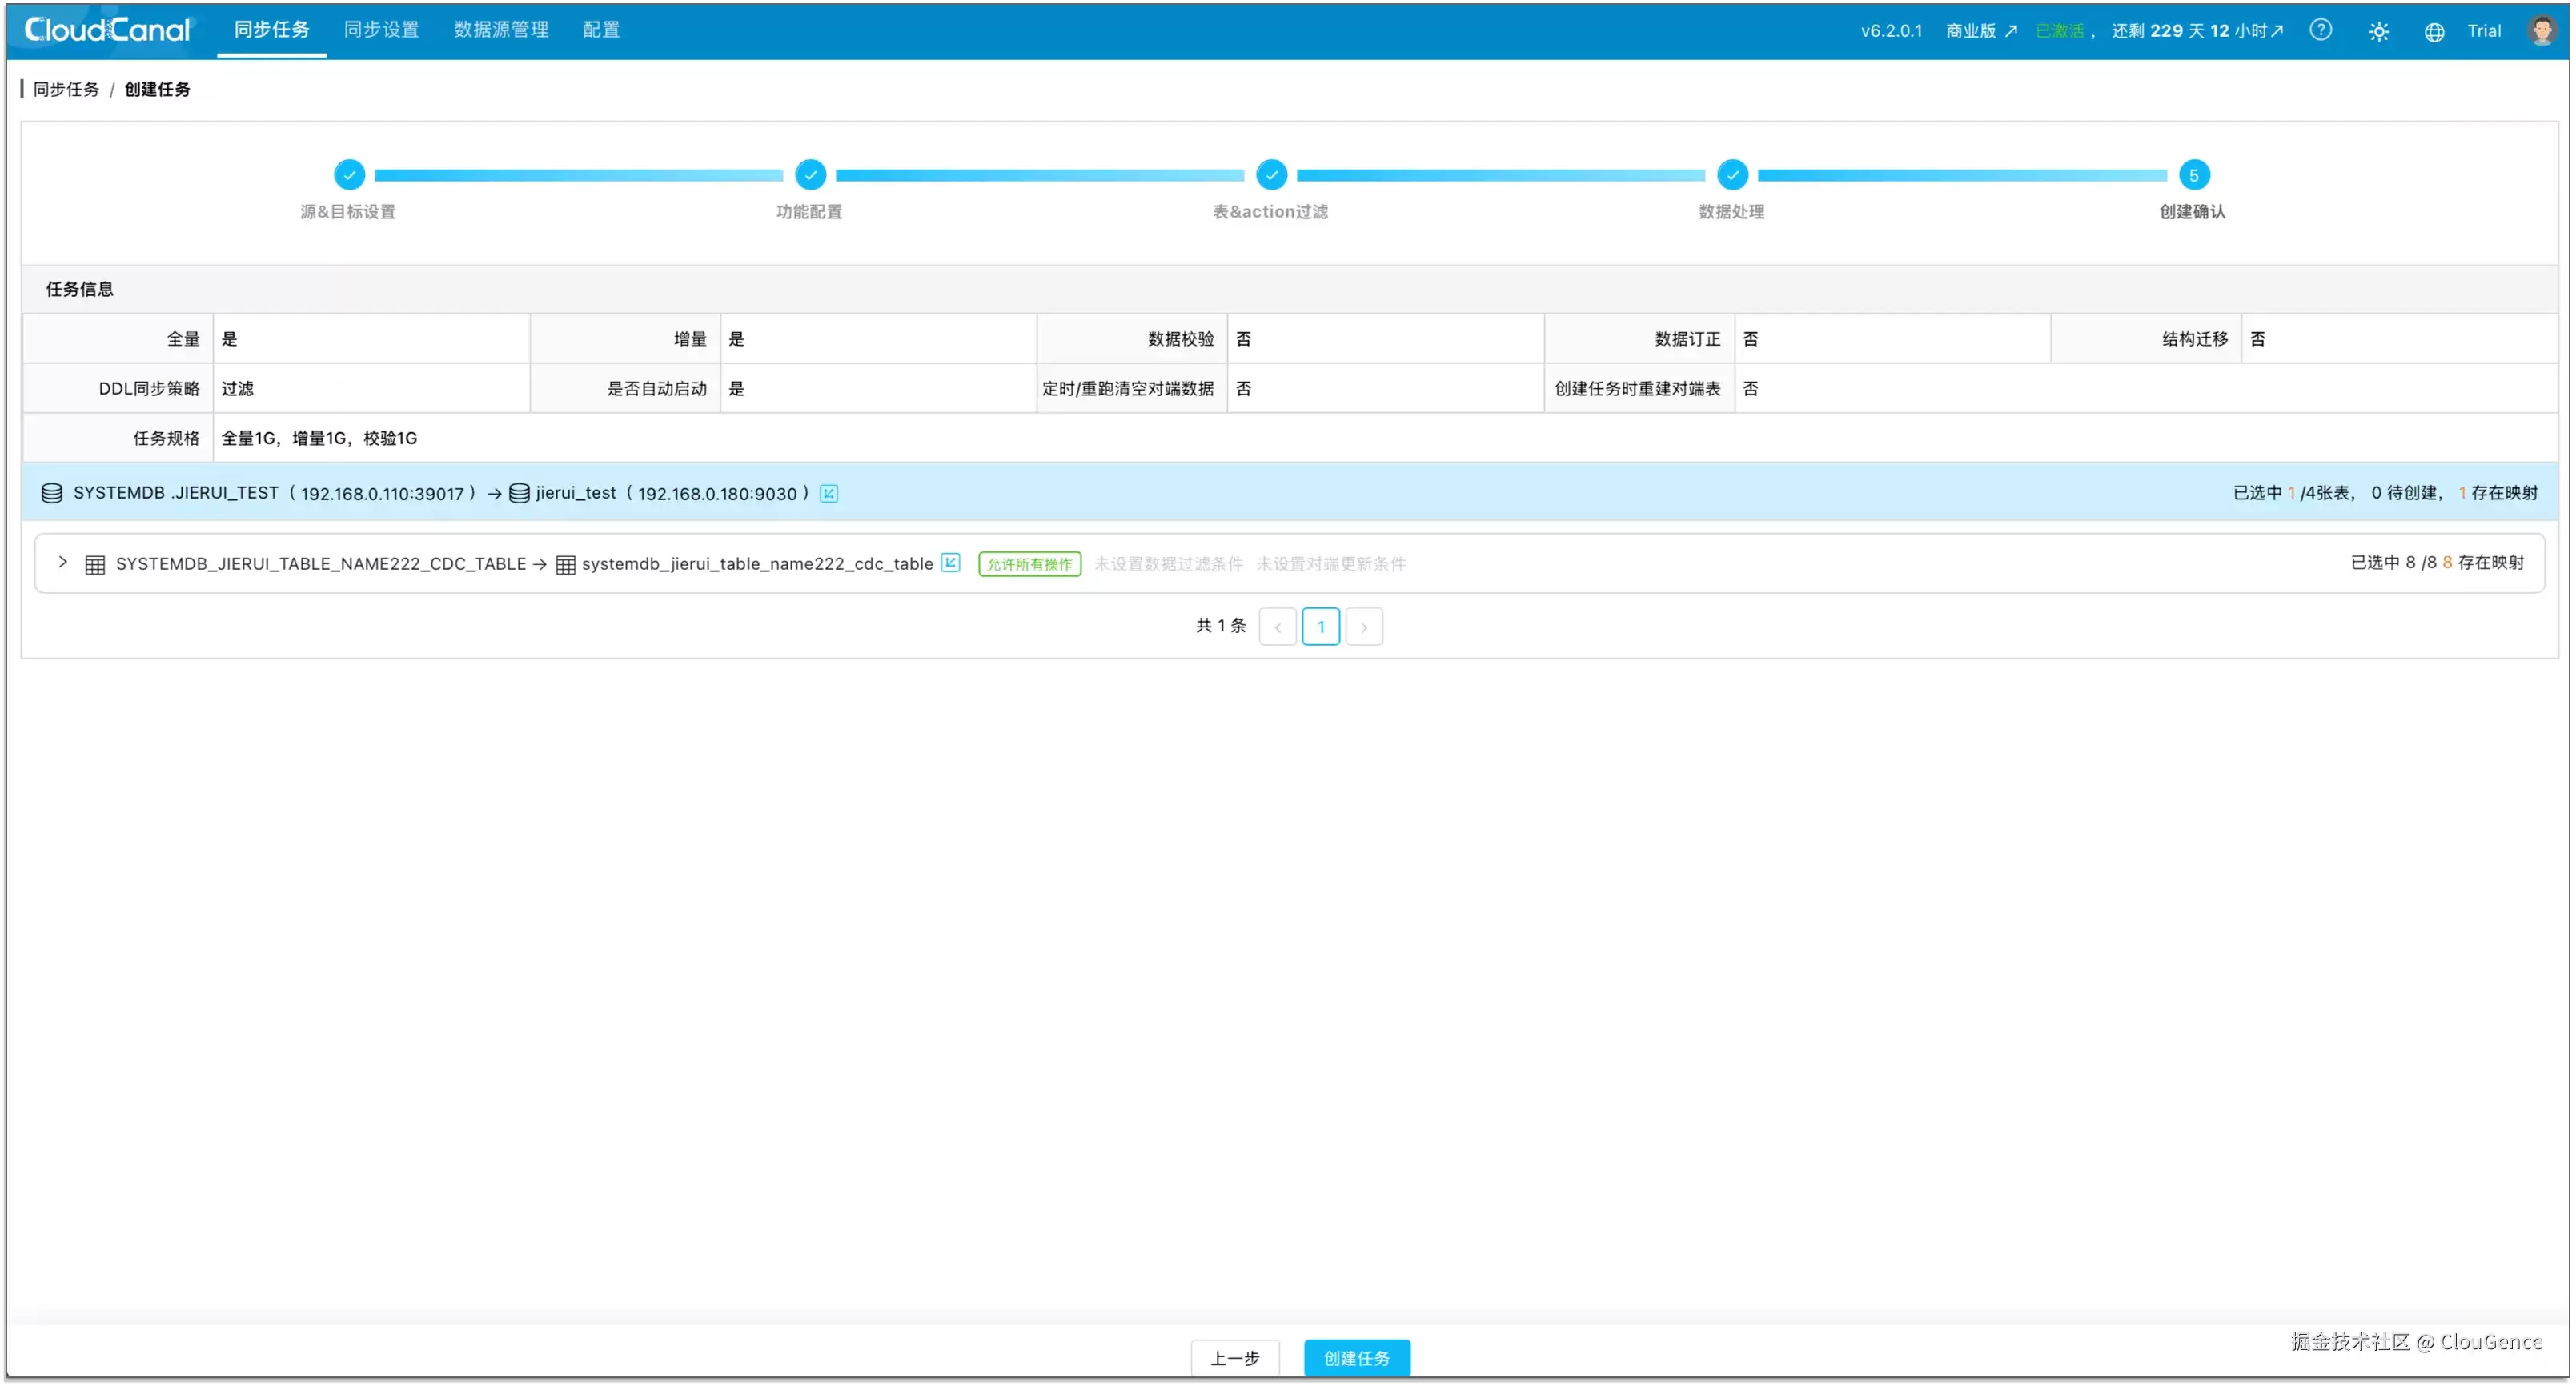2576x1386 pixels.
Task: Toggle the theme brightness sun icon
Action: tap(2379, 31)
